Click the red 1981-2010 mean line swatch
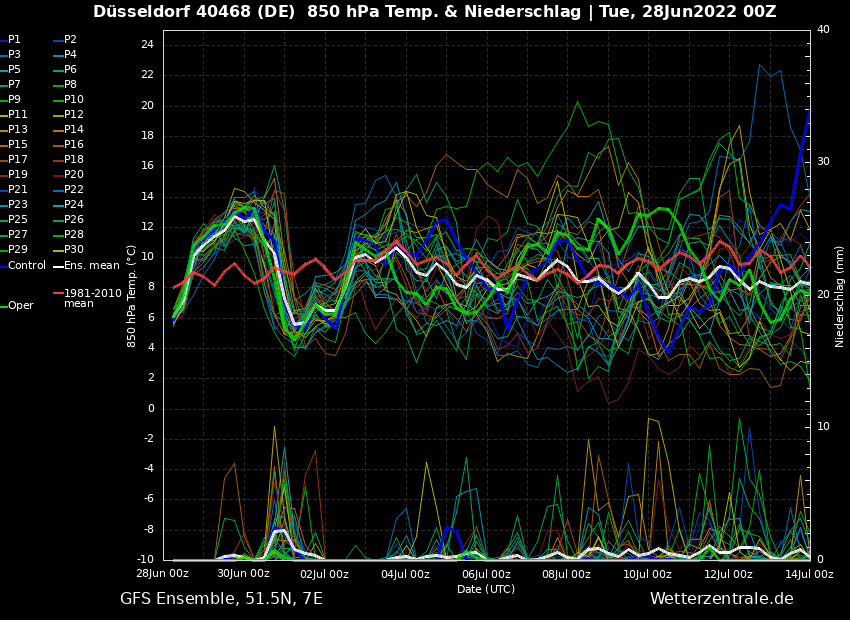The image size is (850, 620). click(x=58, y=294)
